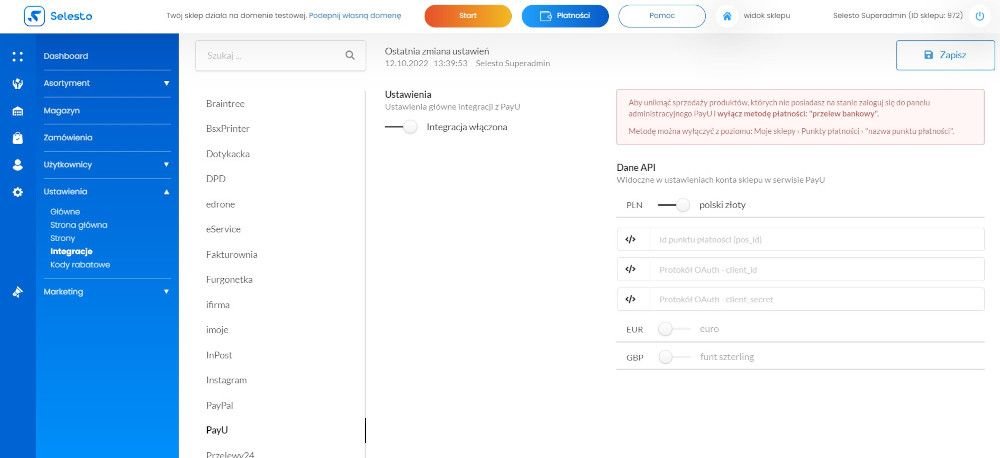Click the Selesto Superadmin account label
The width and height of the screenshot is (1000, 458).
(898, 15)
